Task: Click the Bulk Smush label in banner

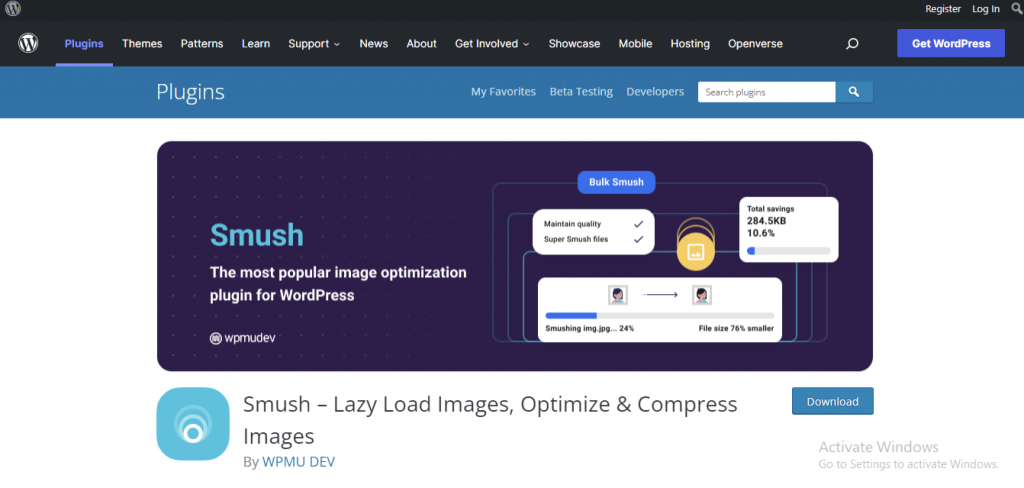Action: point(616,182)
